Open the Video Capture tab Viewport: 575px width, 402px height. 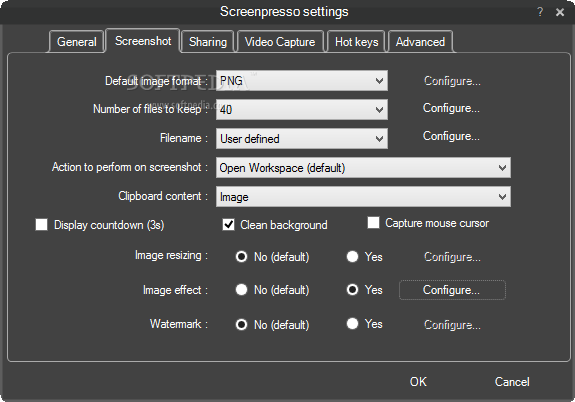point(280,42)
